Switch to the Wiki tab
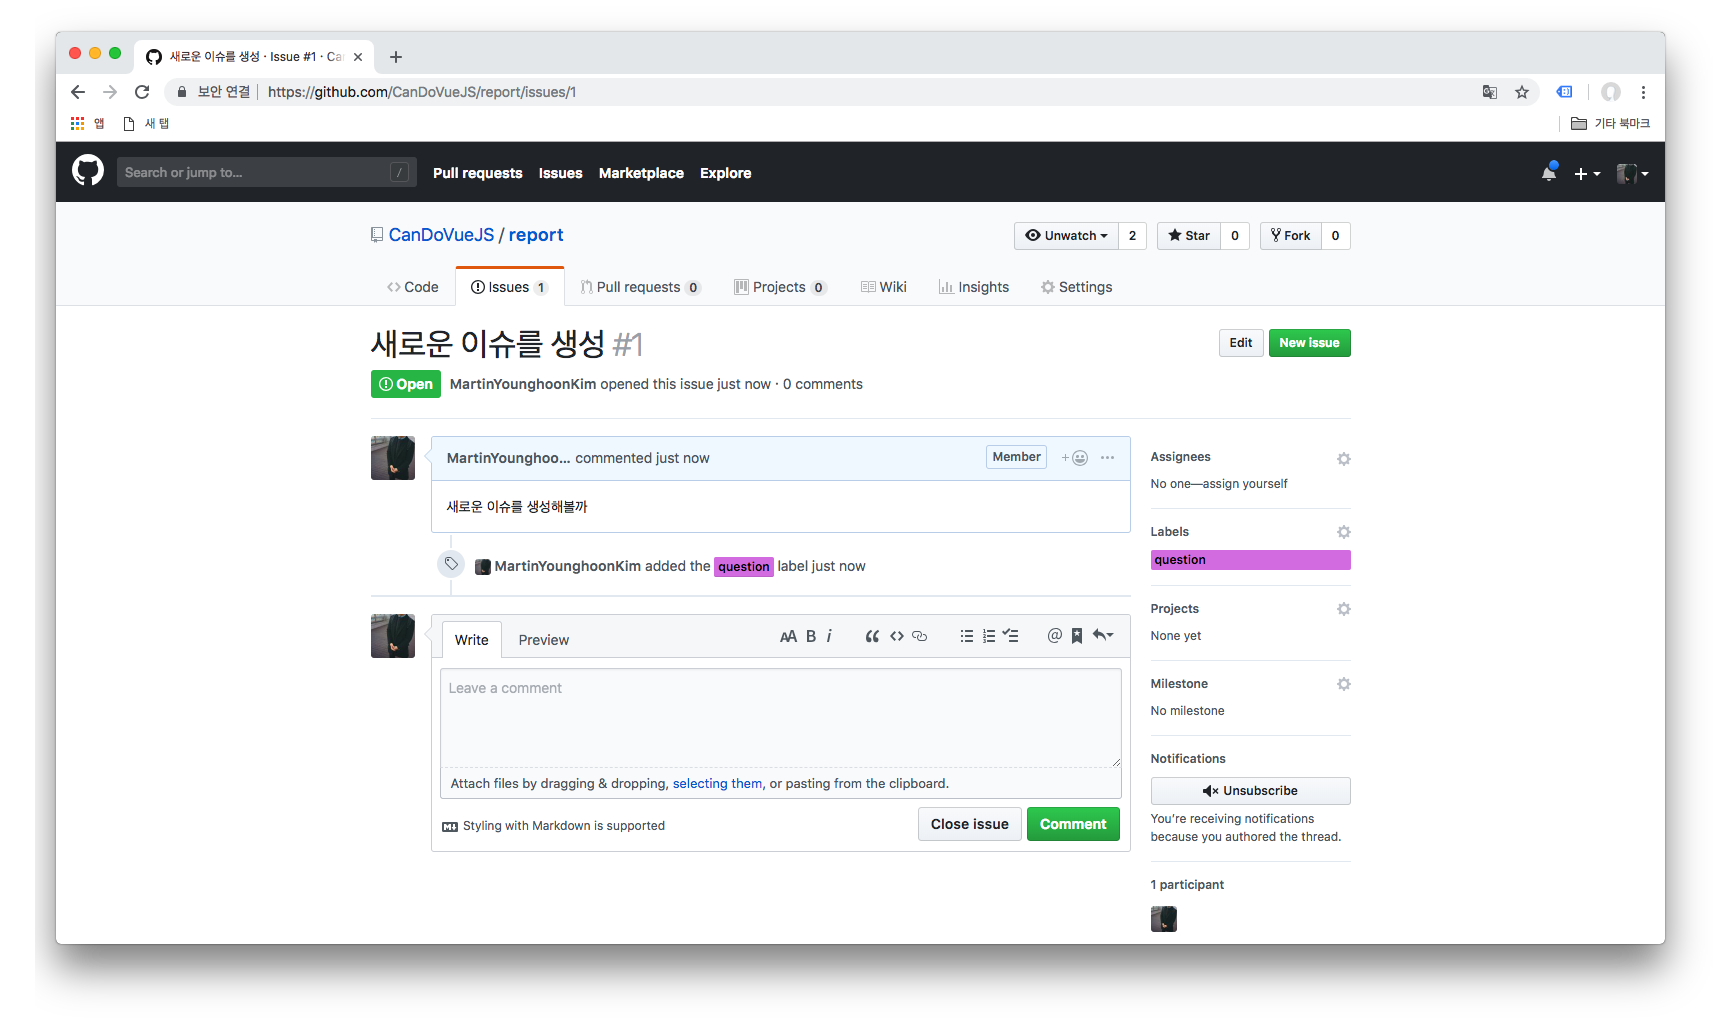 (884, 287)
